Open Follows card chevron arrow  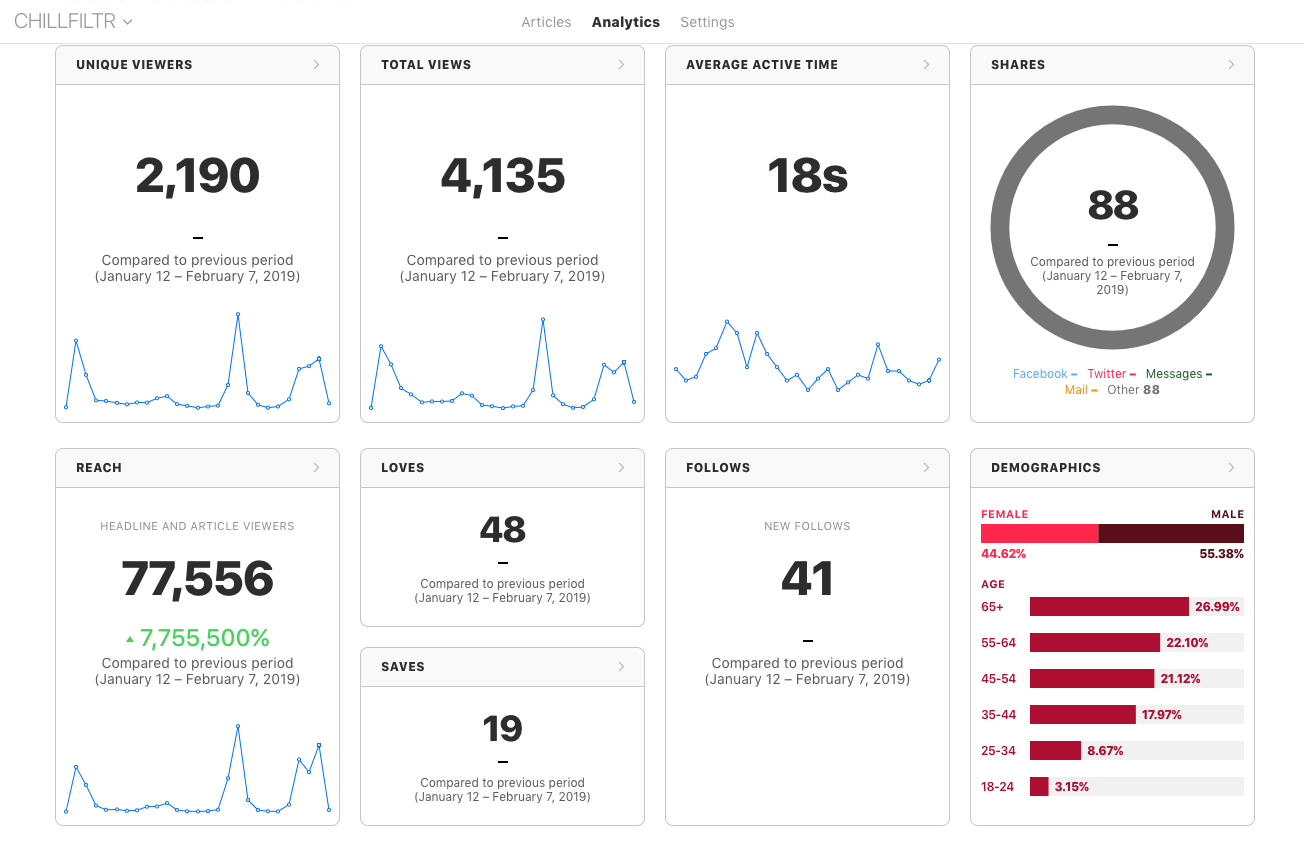pos(927,468)
